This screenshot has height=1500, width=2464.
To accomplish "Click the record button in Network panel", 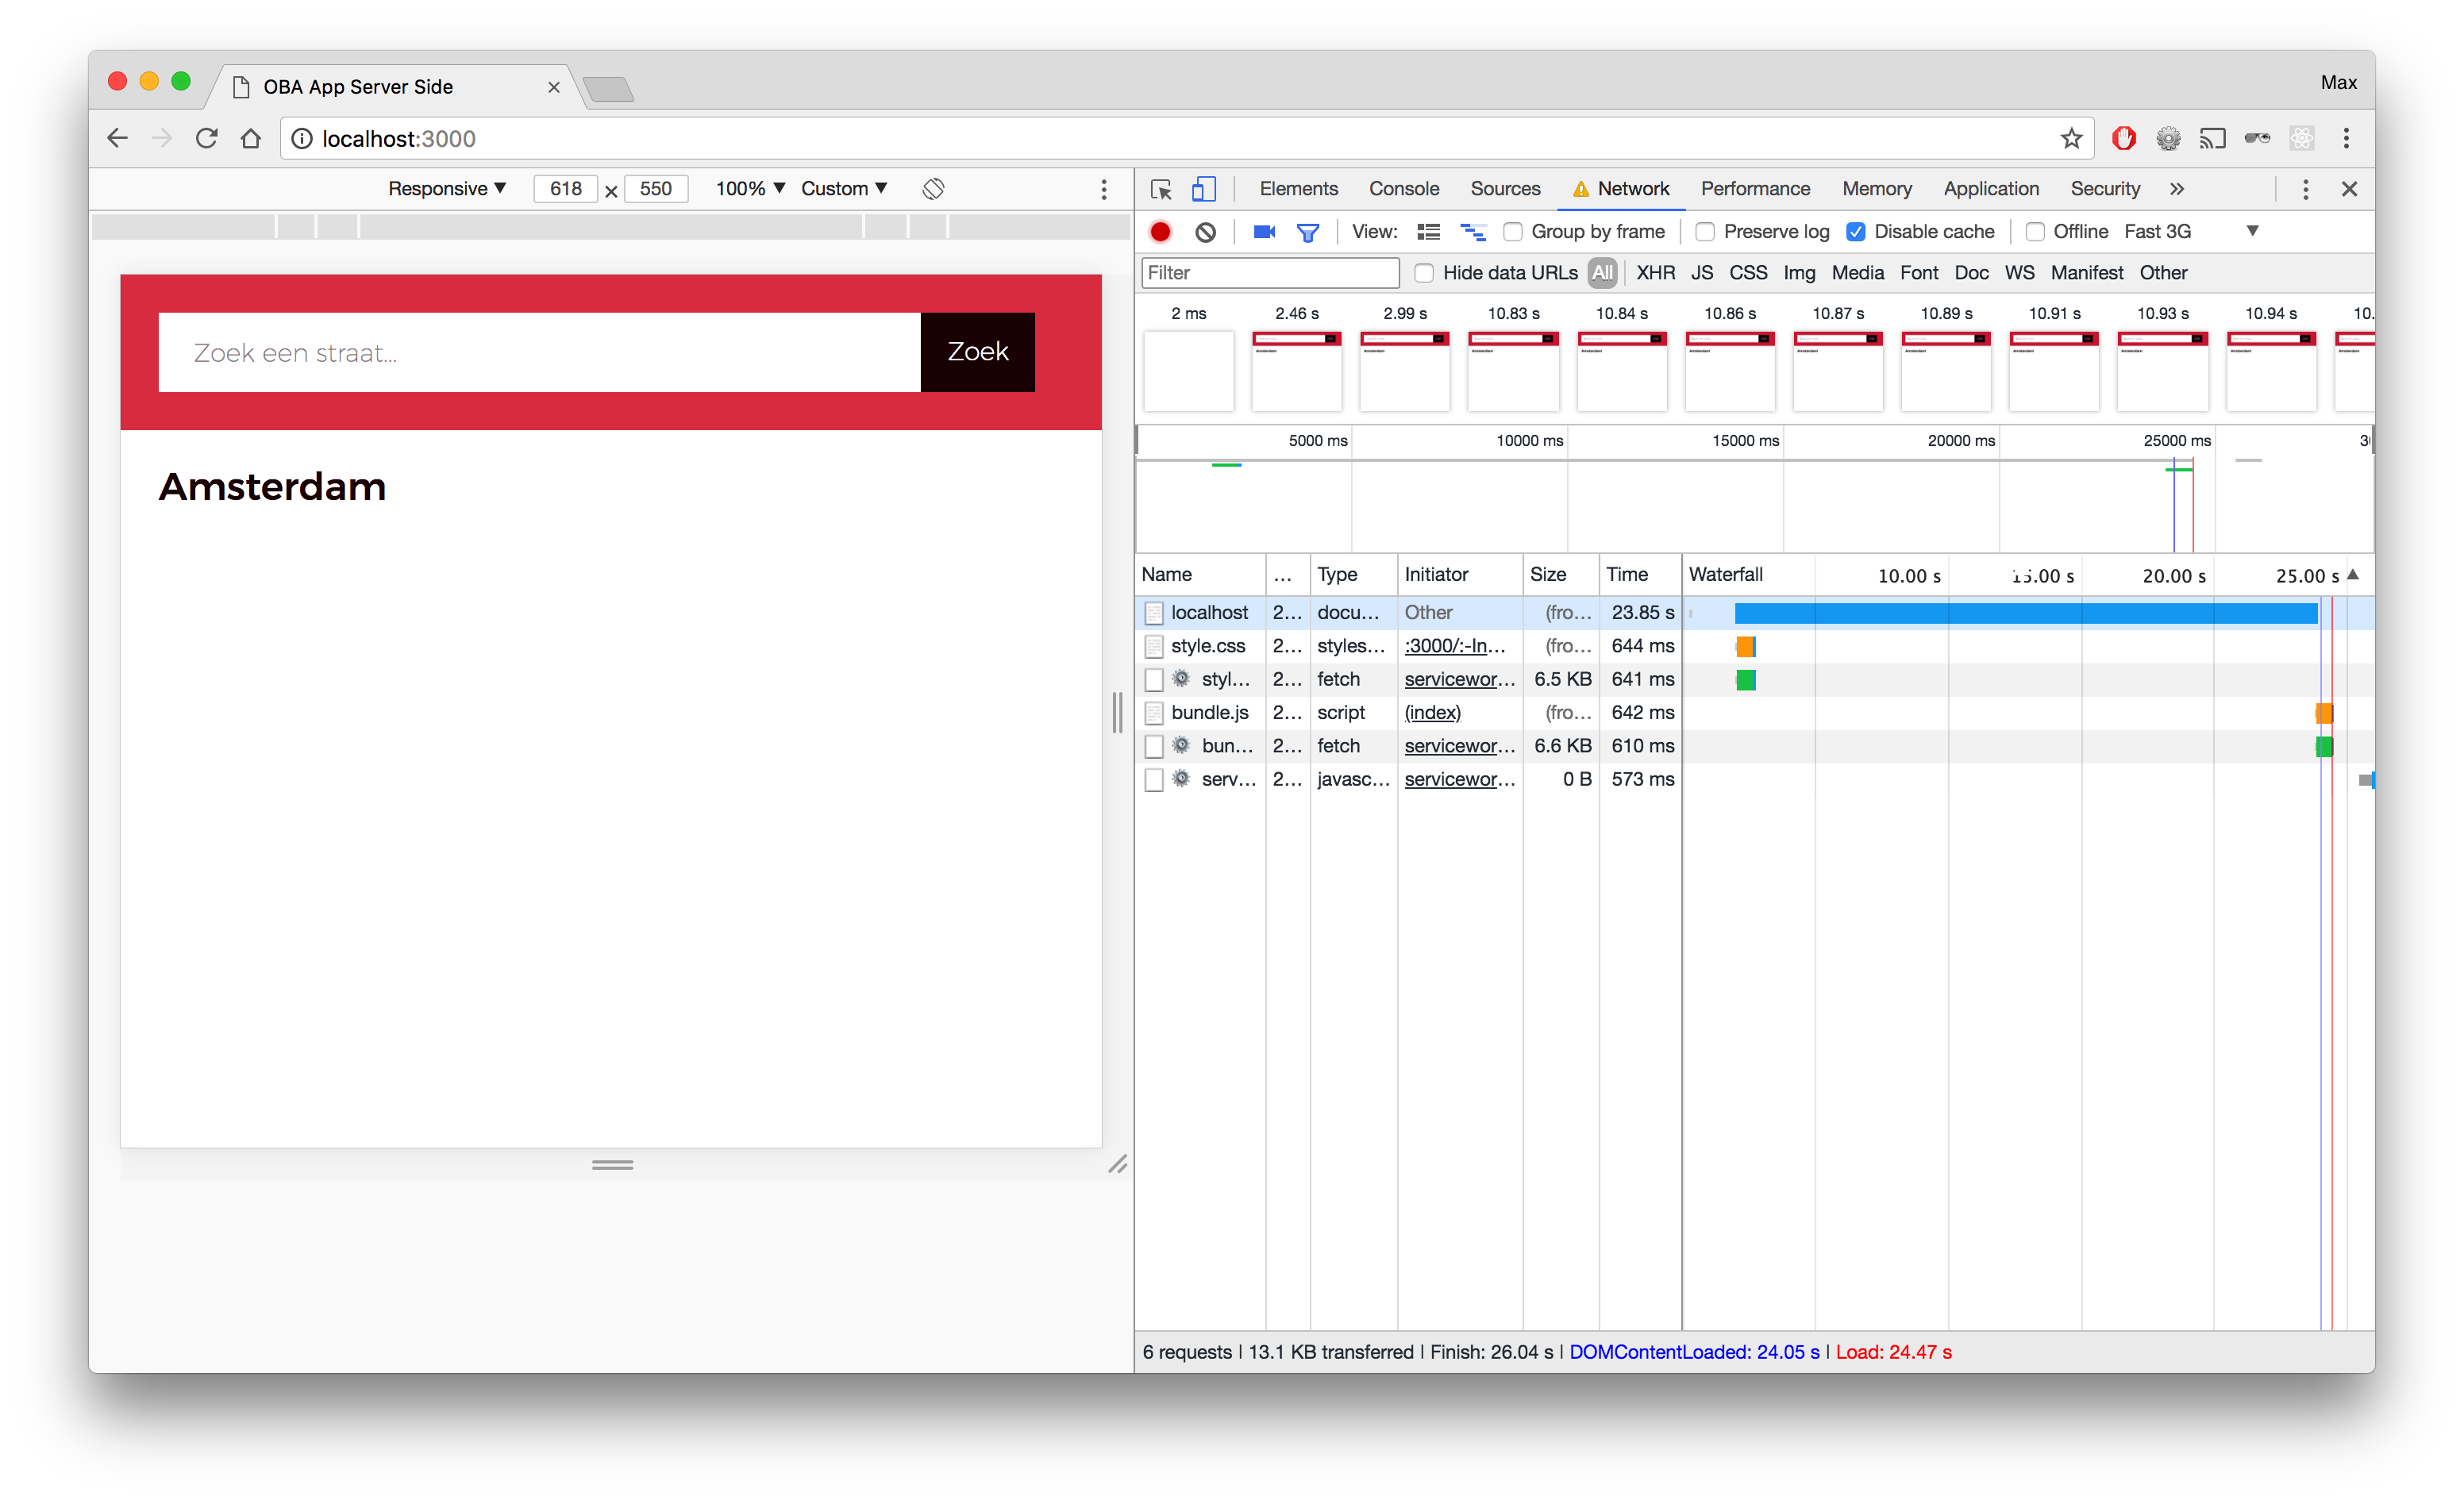I will click(x=1161, y=231).
